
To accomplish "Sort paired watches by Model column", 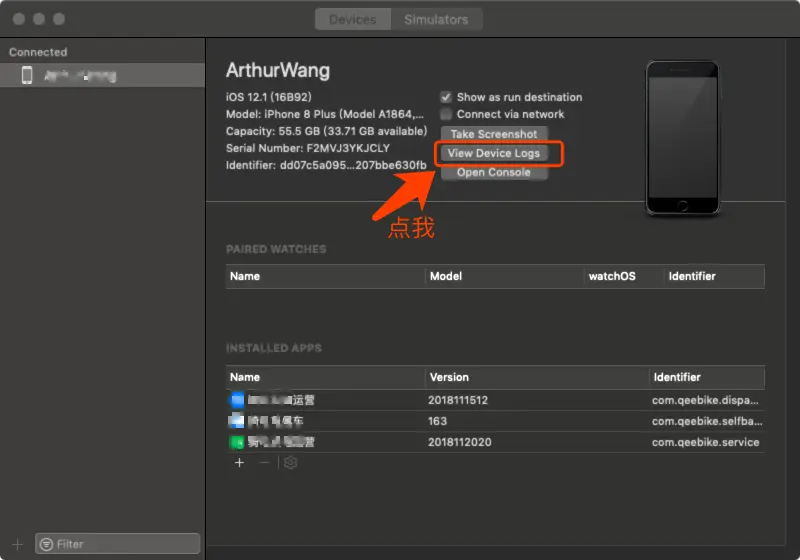I will click(x=504, y=276).
